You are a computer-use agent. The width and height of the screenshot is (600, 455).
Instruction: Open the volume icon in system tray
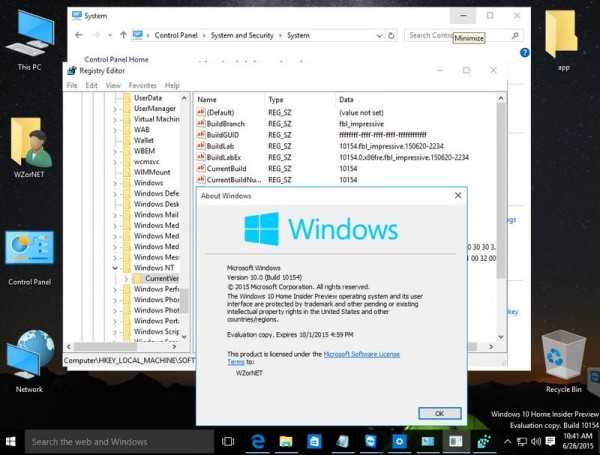coord(536,442)
